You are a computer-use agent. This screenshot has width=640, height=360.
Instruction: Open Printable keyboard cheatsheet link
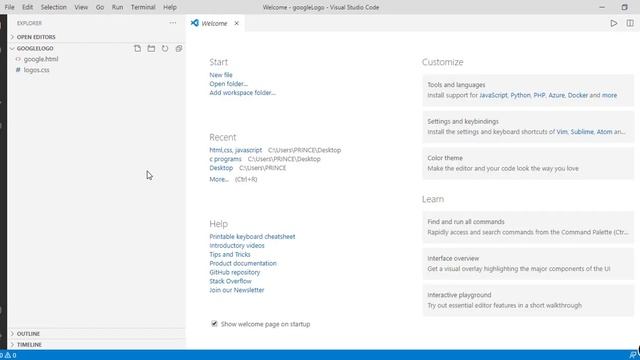point(252,236)
